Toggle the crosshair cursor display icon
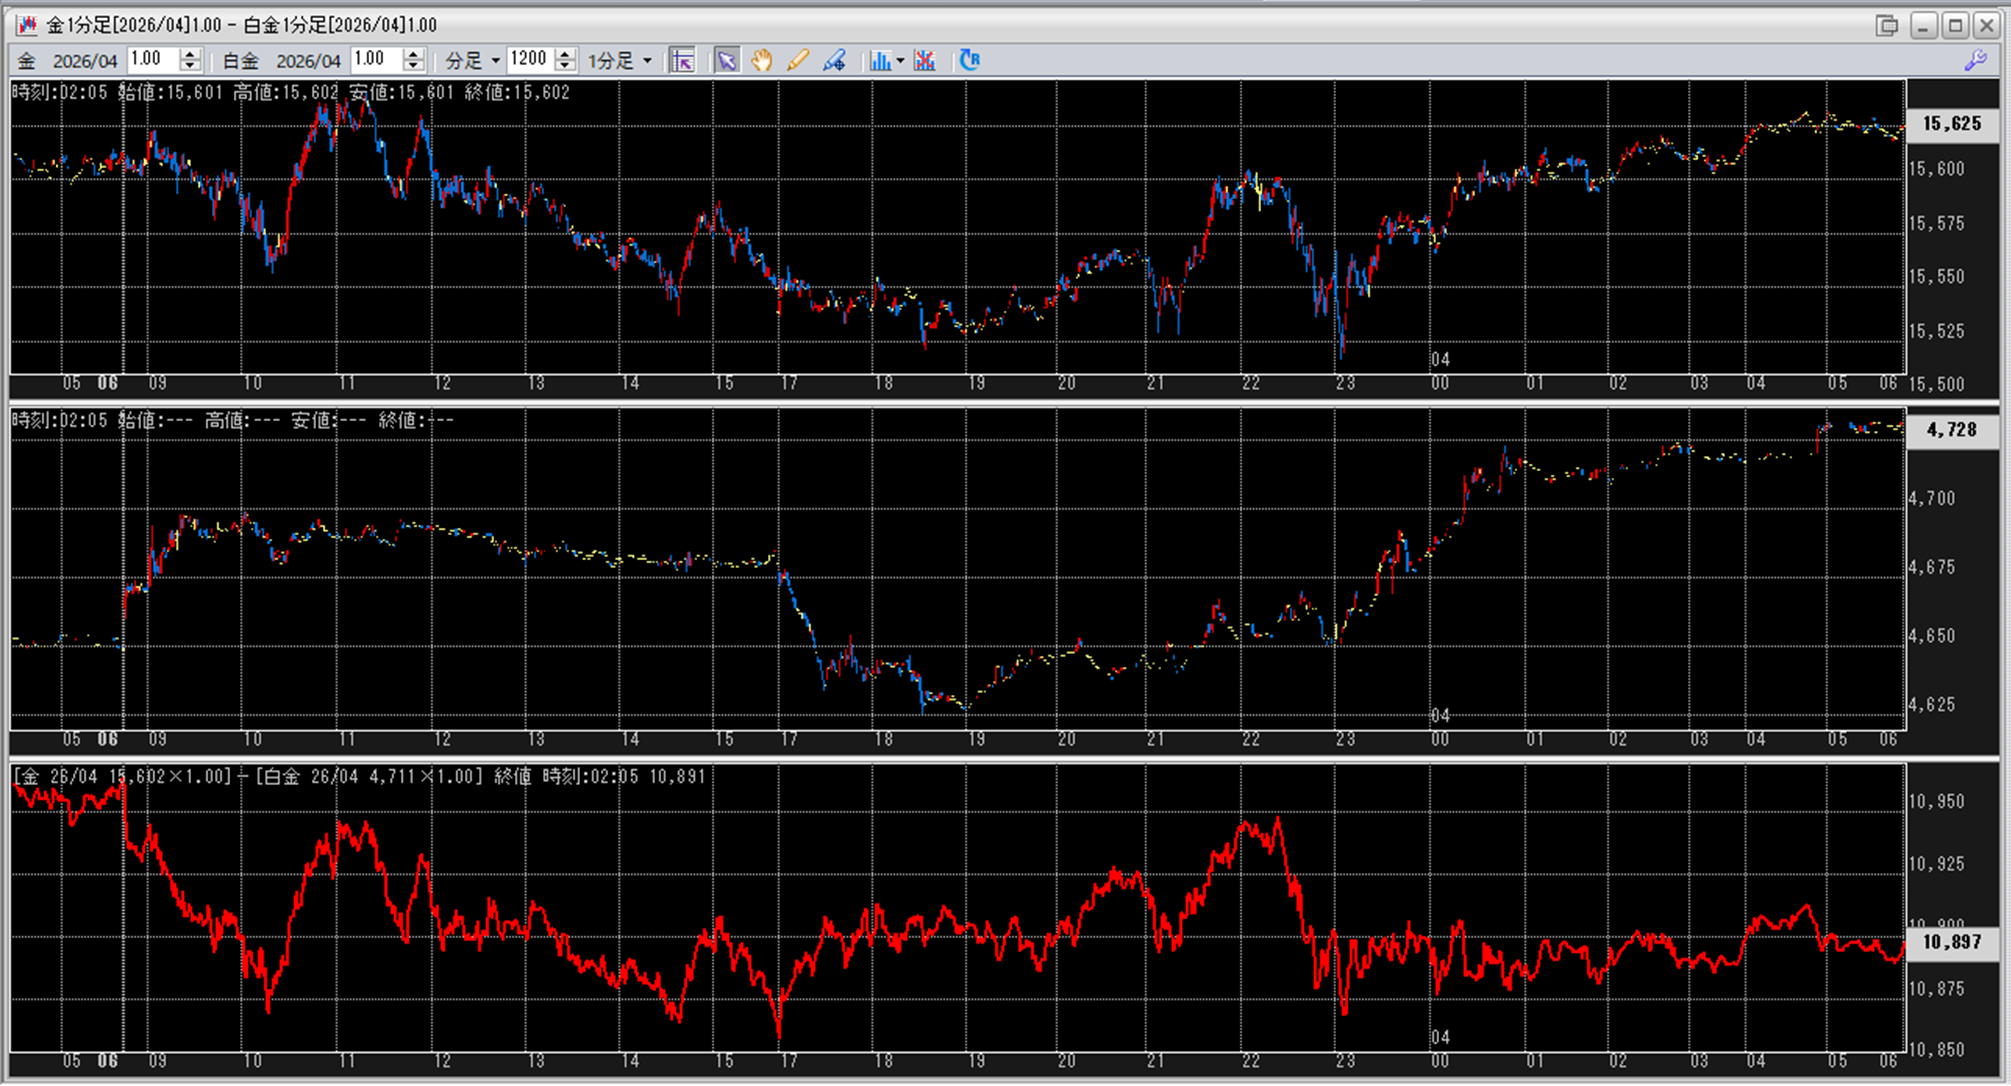Screen dimensions: 2011x1086 pyautogui.click(x=682, y=61)
